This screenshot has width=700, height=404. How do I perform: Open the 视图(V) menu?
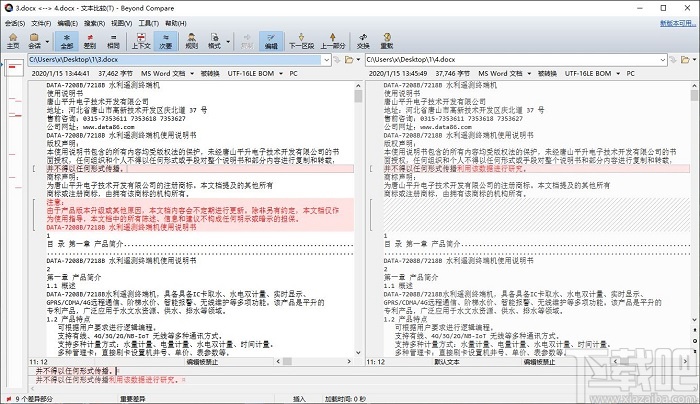point(121,23)
